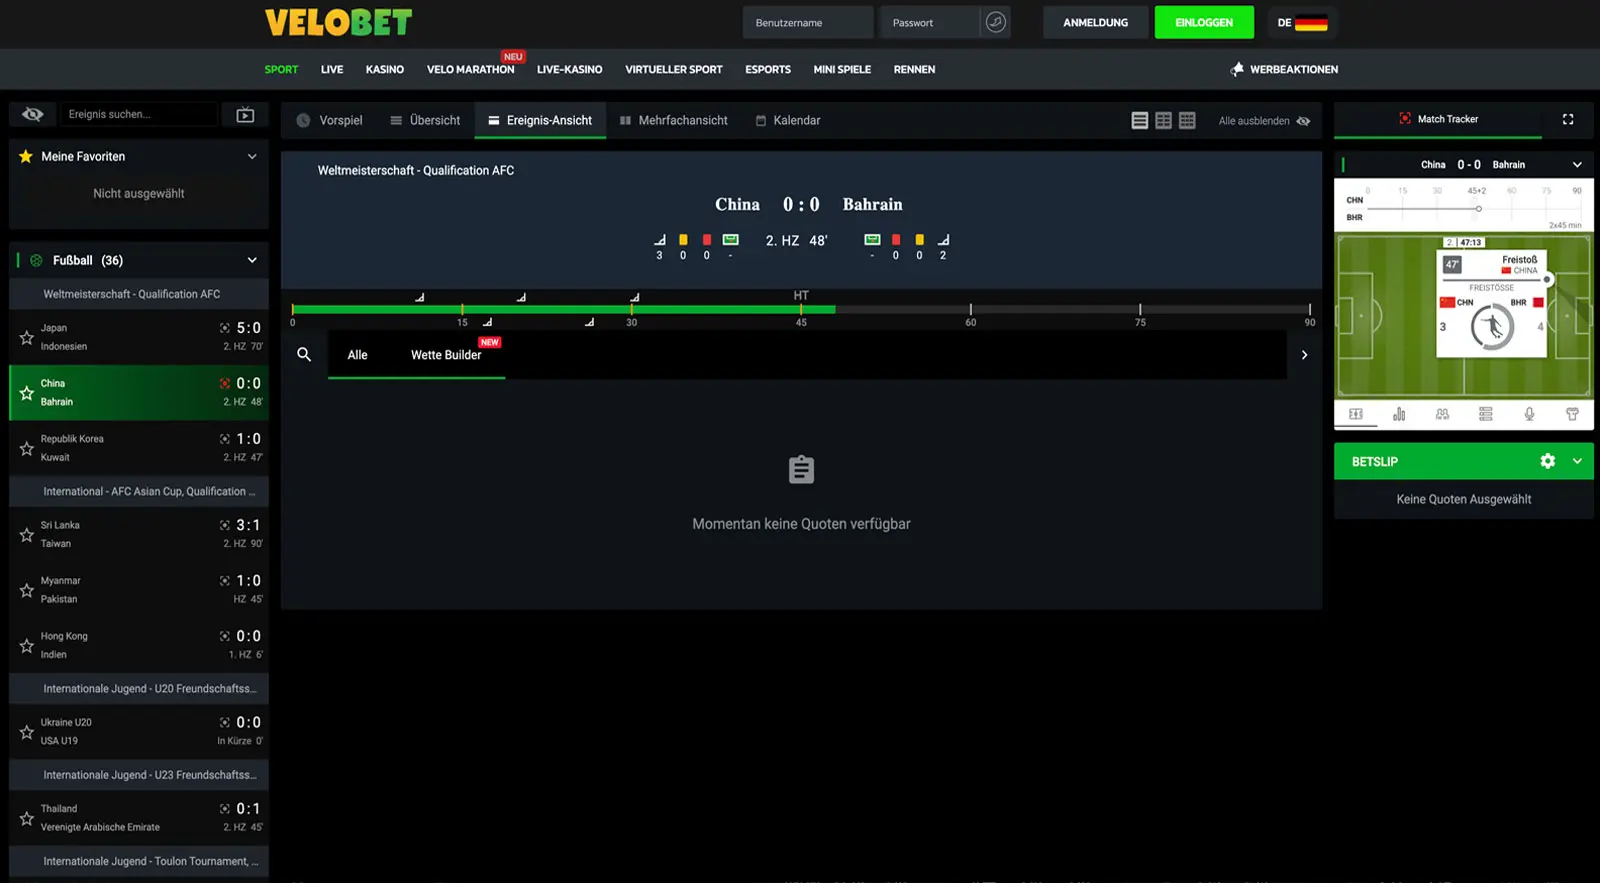
Task: Collapse the Fußball (36) section
Action: pos(252,260)
